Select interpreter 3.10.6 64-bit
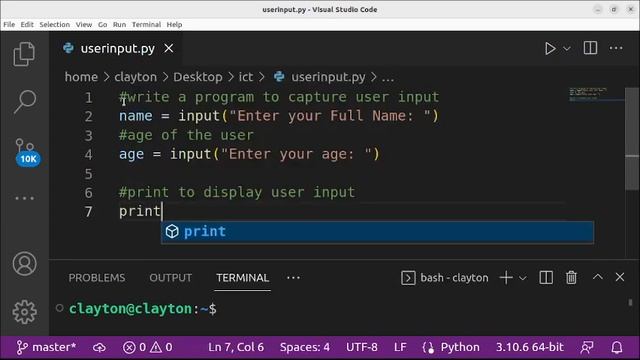640x360 pixels. click(x=530, y=347)
